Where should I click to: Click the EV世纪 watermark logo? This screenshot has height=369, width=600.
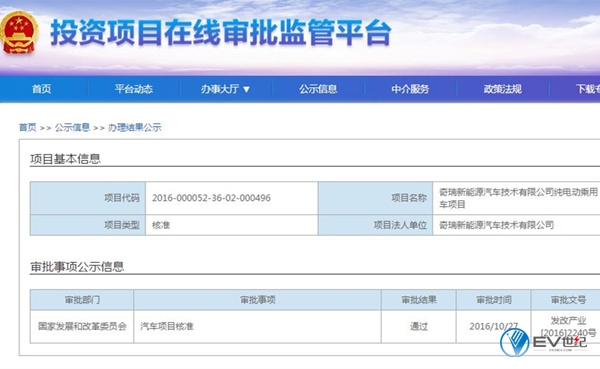point(543,342)
